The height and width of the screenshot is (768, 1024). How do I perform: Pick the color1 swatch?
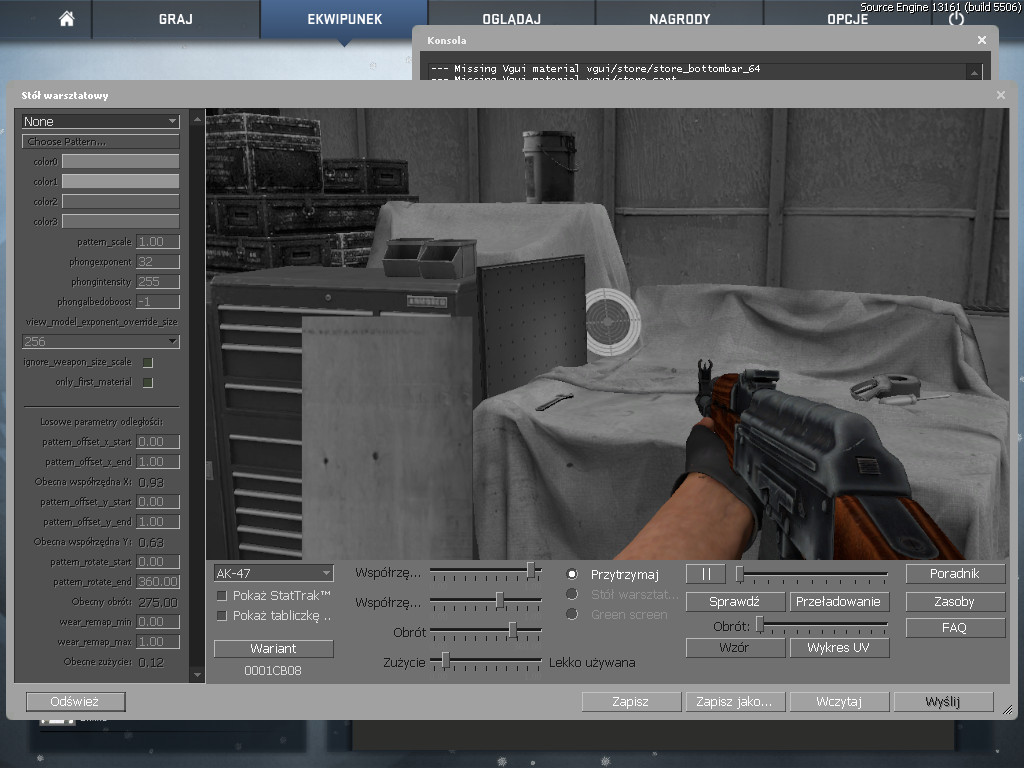(x=120, y=182)
